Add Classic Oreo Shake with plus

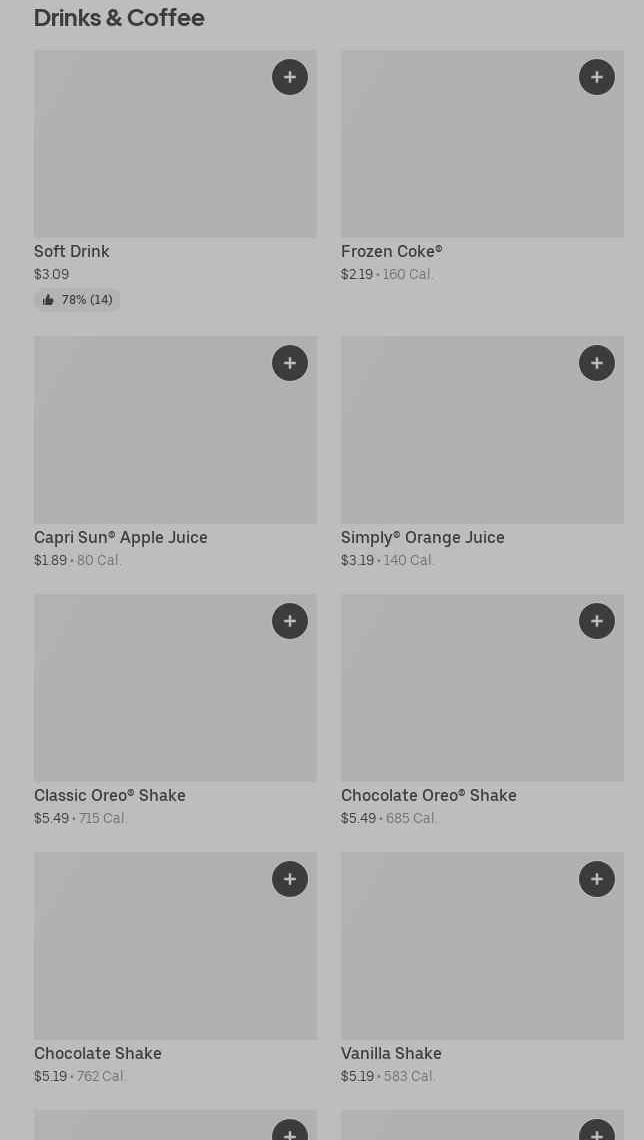click(290, 621)
